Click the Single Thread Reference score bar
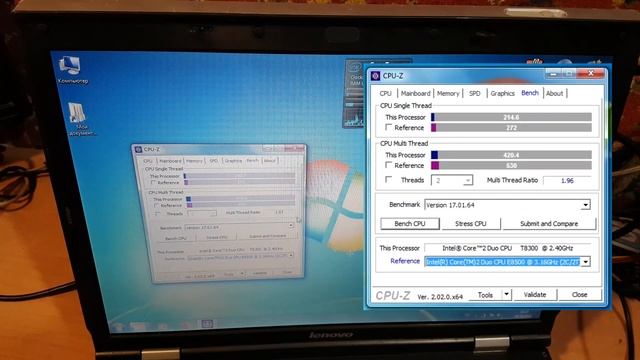 511,128
